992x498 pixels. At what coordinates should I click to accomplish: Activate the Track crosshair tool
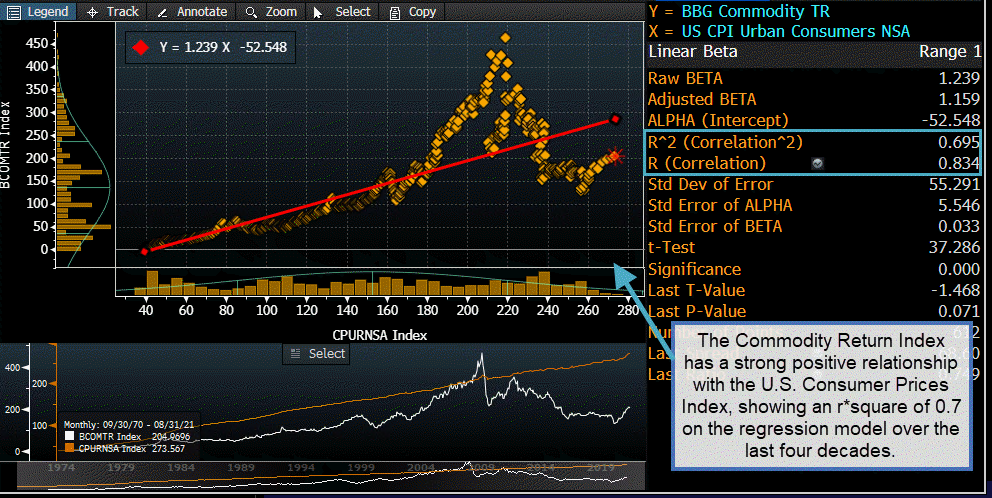[113, 12]
